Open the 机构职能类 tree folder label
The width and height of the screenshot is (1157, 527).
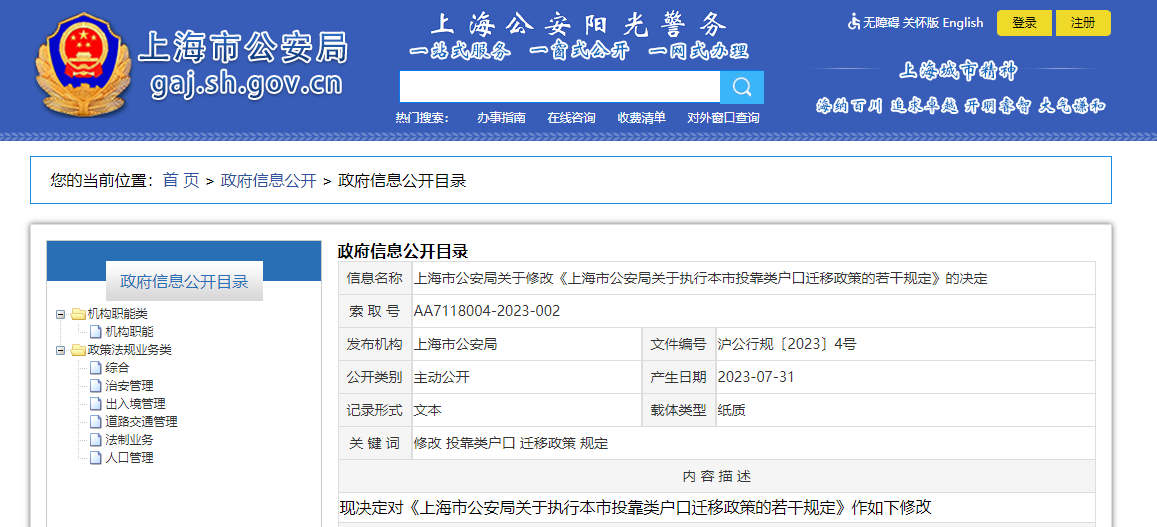pos(117,314)
